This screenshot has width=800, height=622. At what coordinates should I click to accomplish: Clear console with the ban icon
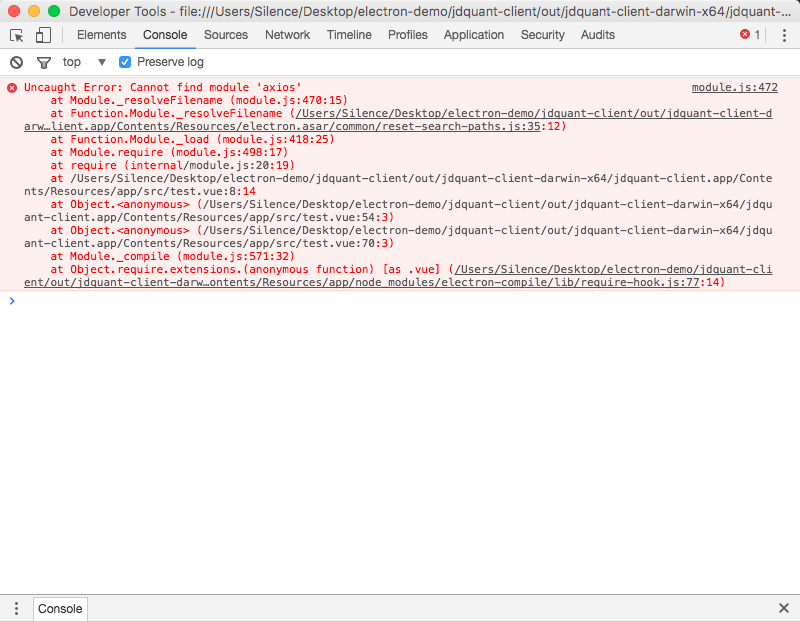pos(16,62)
